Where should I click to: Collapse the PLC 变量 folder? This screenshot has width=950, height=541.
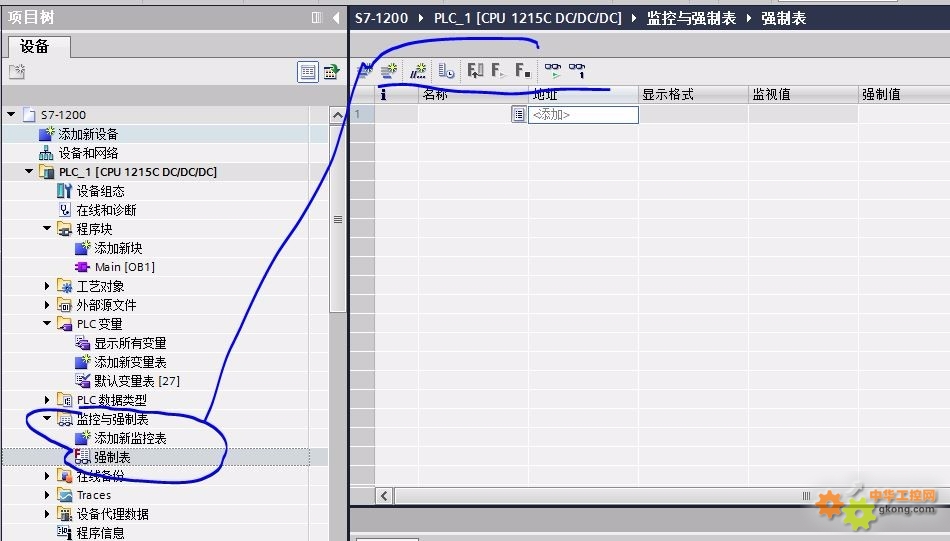coord(47,324)
